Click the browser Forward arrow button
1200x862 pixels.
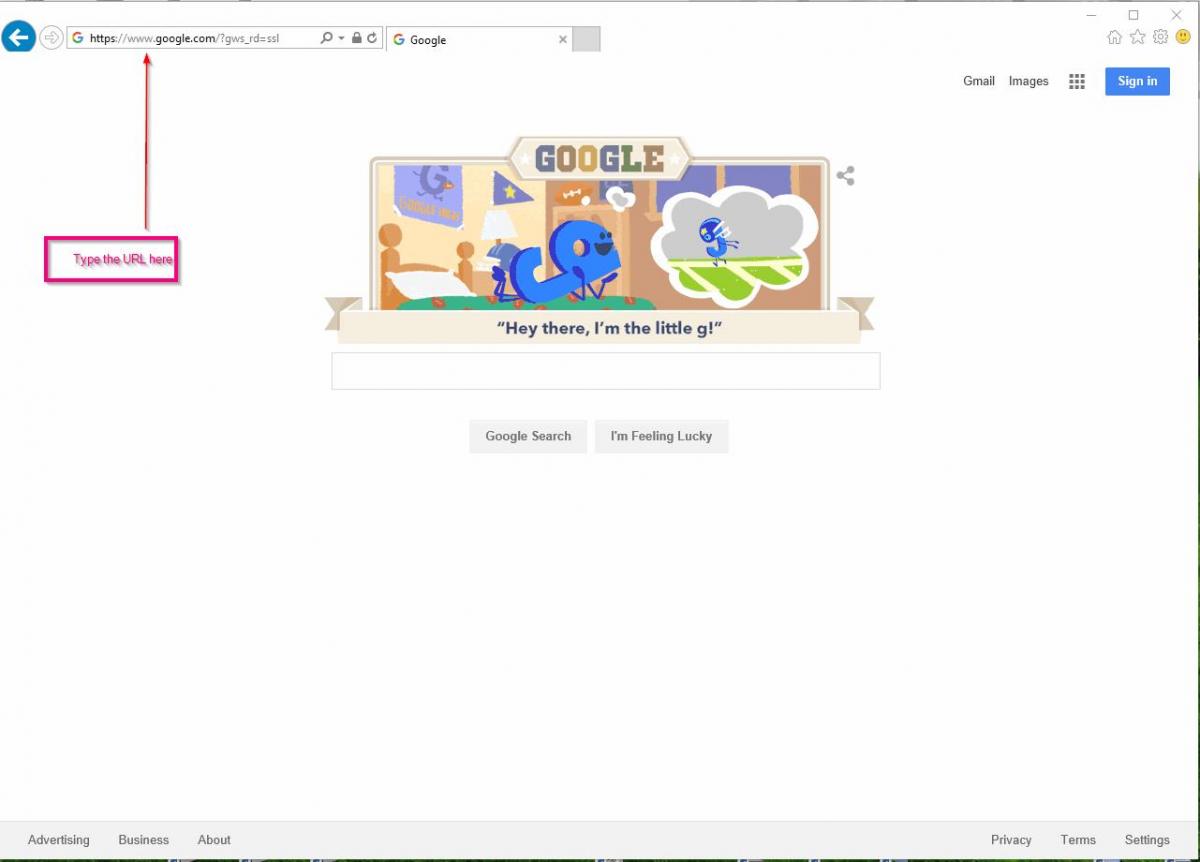click(x=51, y=38)
